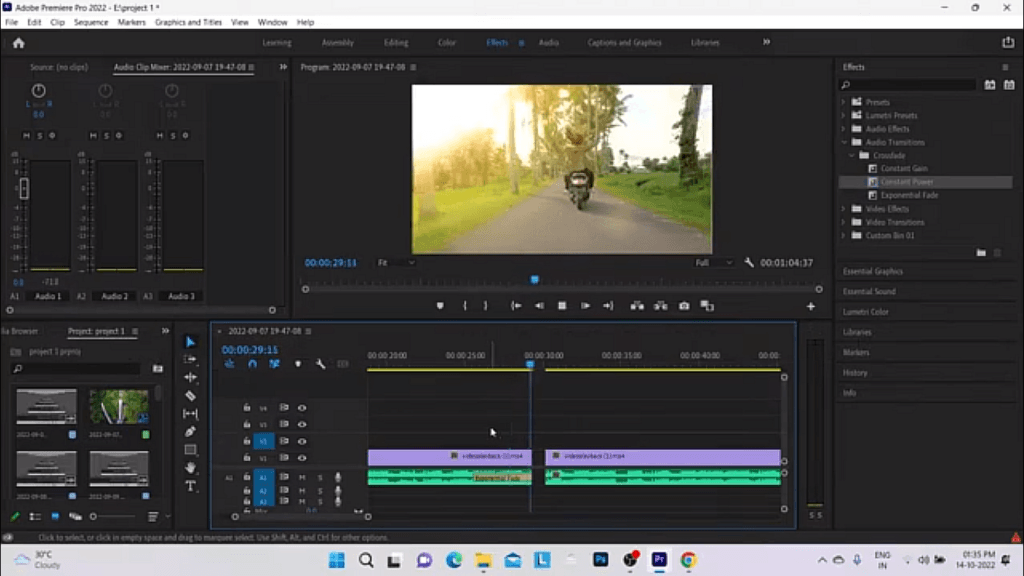Image resolution: width=1024 pixels, height=576 pixels.
Task: Toggle Snap in timeline
Action: click(252, 364)
